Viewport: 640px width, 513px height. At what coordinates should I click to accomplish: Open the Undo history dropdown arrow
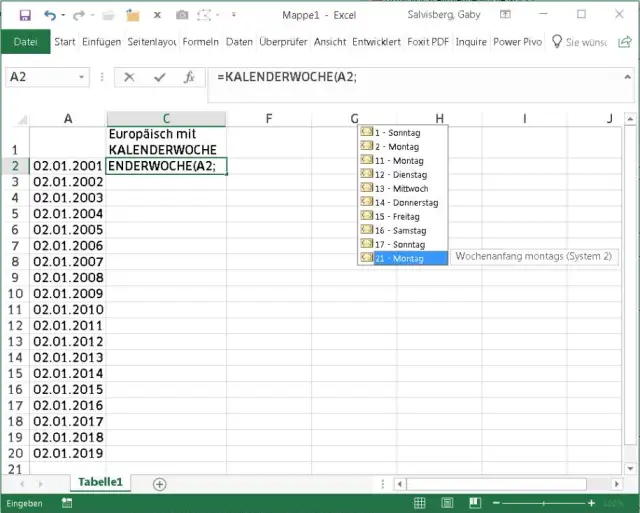click(x=65, y=15)
